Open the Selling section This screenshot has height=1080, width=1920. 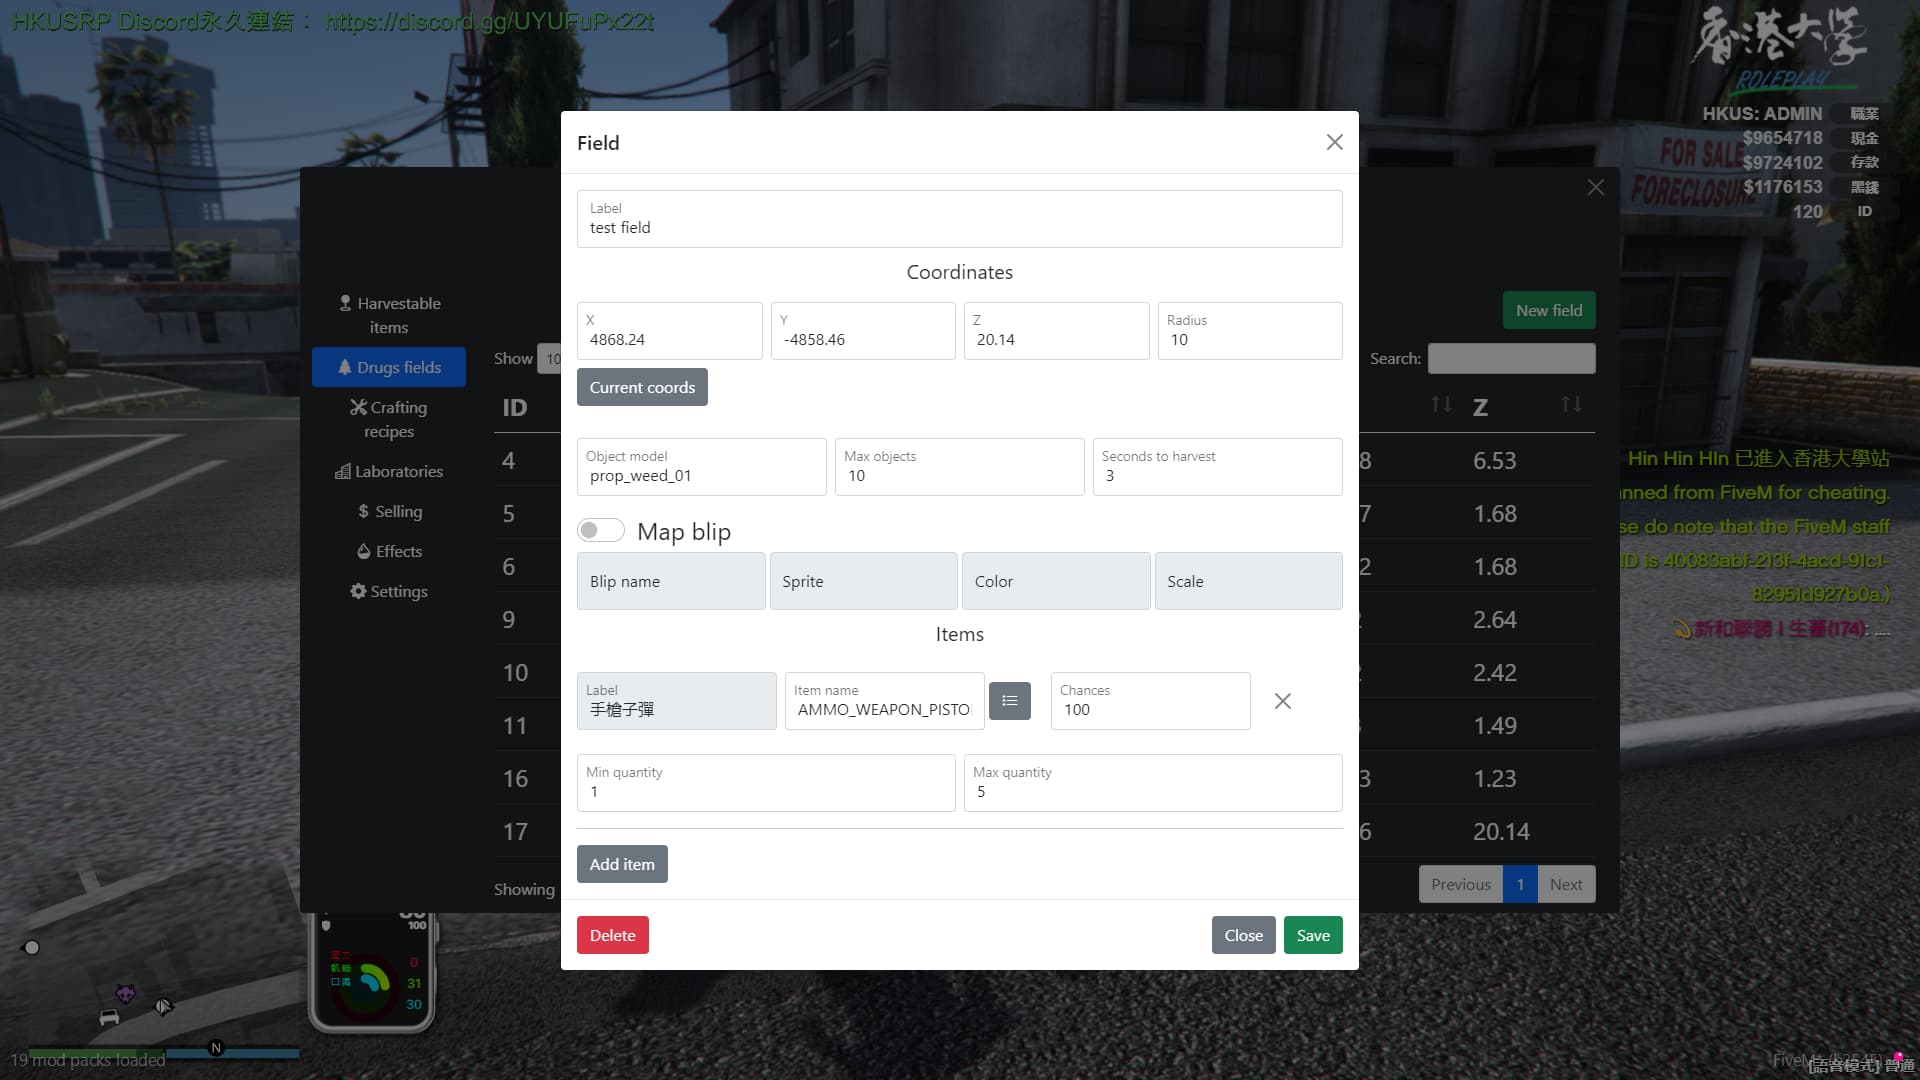pos(389,511)
